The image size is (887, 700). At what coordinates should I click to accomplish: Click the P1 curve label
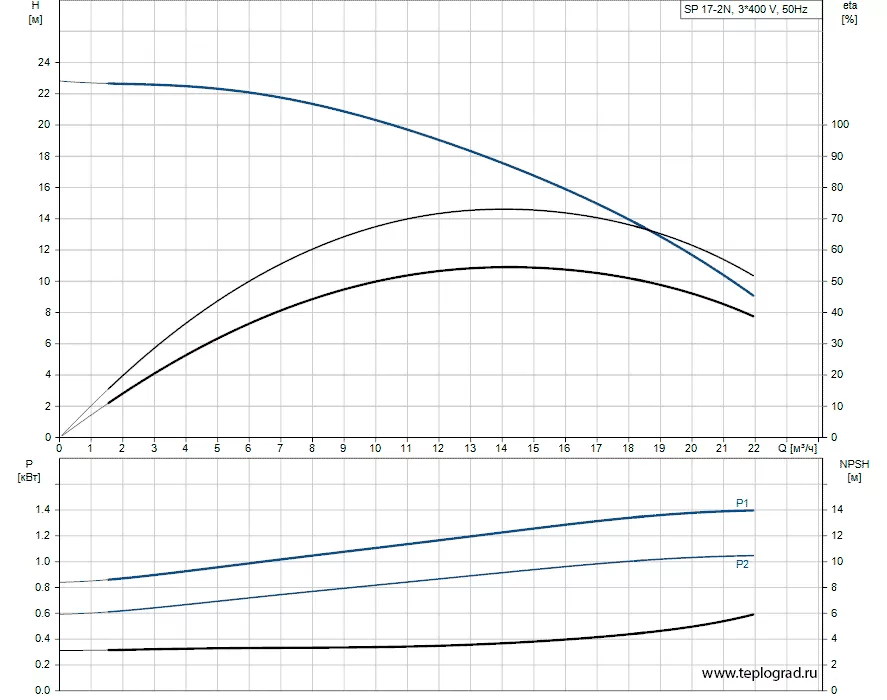click(x=742, y=502)
